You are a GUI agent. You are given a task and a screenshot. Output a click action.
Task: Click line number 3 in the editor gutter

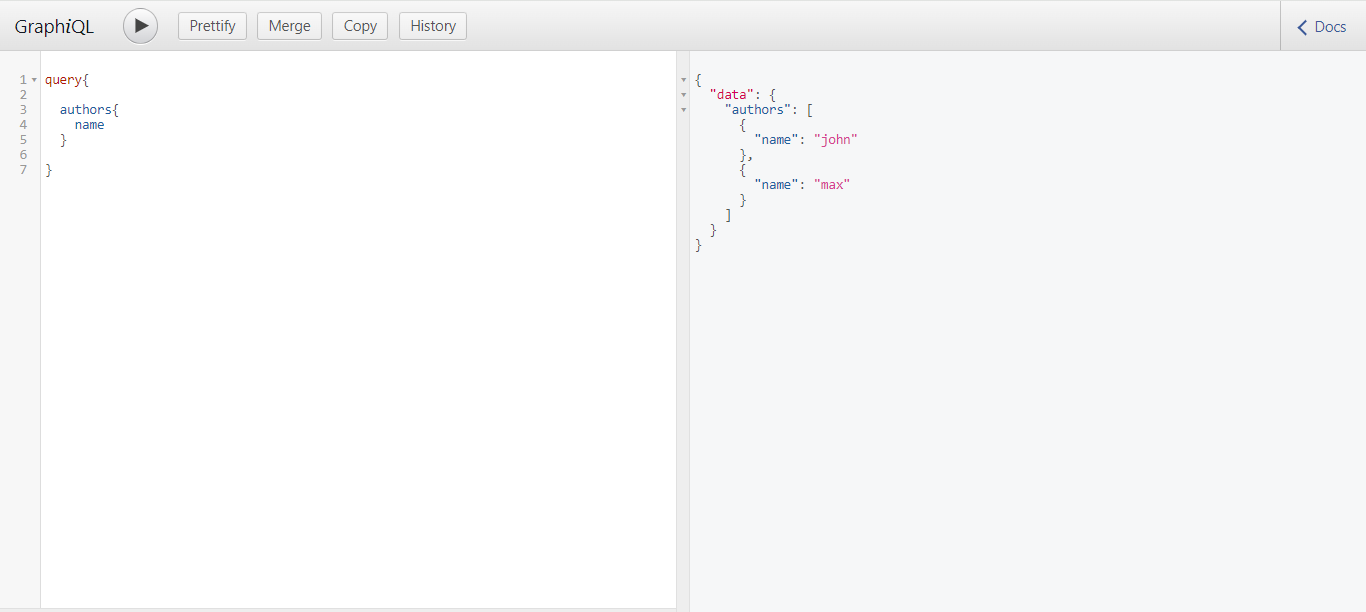pyautogui.click(x=23, y=109)
